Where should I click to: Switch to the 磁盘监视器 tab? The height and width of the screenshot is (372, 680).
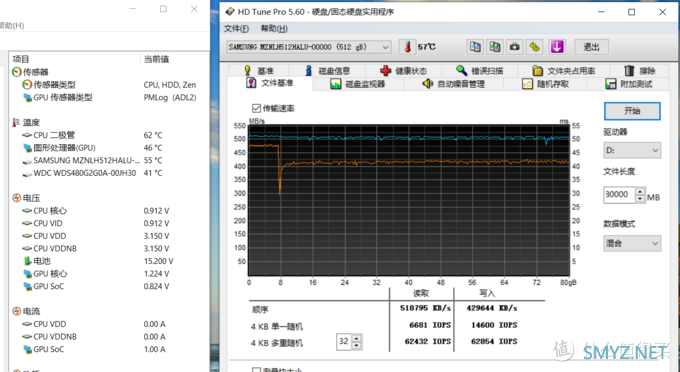click(357, 84)
